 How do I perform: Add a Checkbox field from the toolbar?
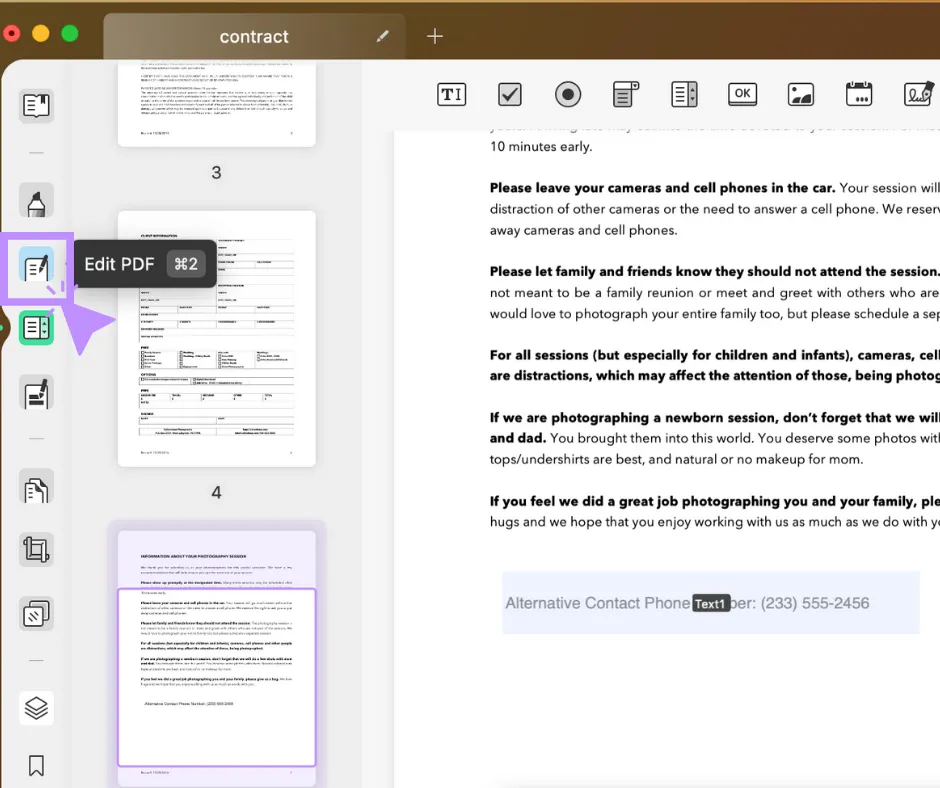pyautogui.click(x=509, y=94)
